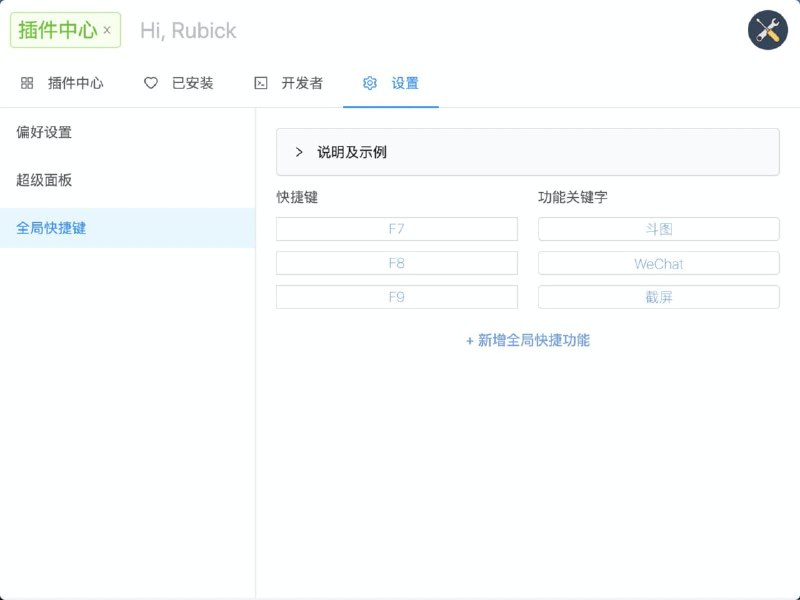Click the gear icon beside 设置
The height and width of the screenshot is (600, 800).
pyautogui.click(x=370, y=83)
